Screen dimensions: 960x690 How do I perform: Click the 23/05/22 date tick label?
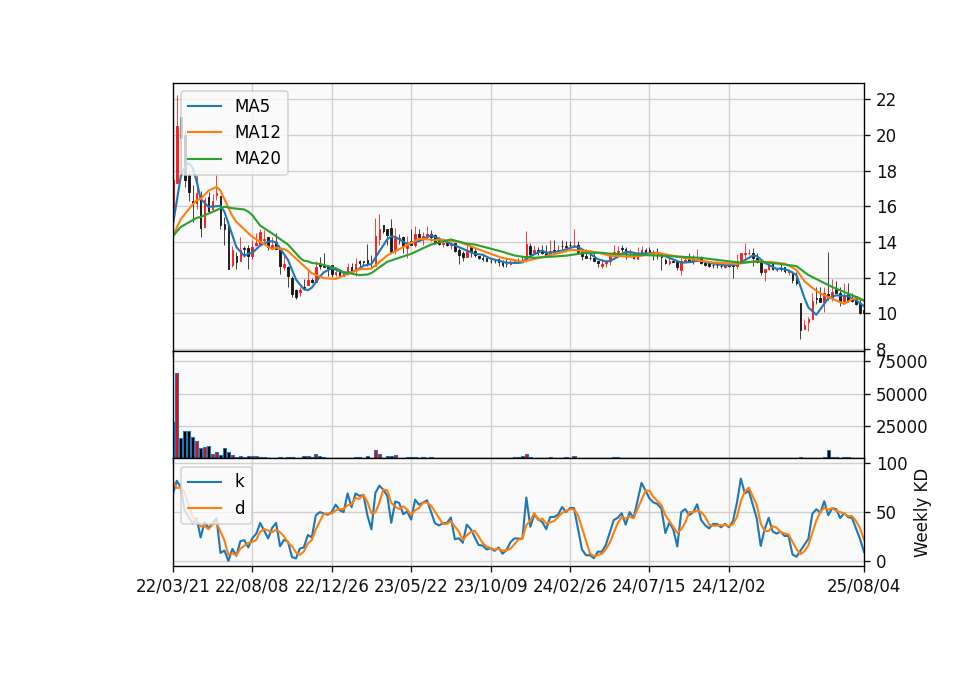click(x=411, y=586)
